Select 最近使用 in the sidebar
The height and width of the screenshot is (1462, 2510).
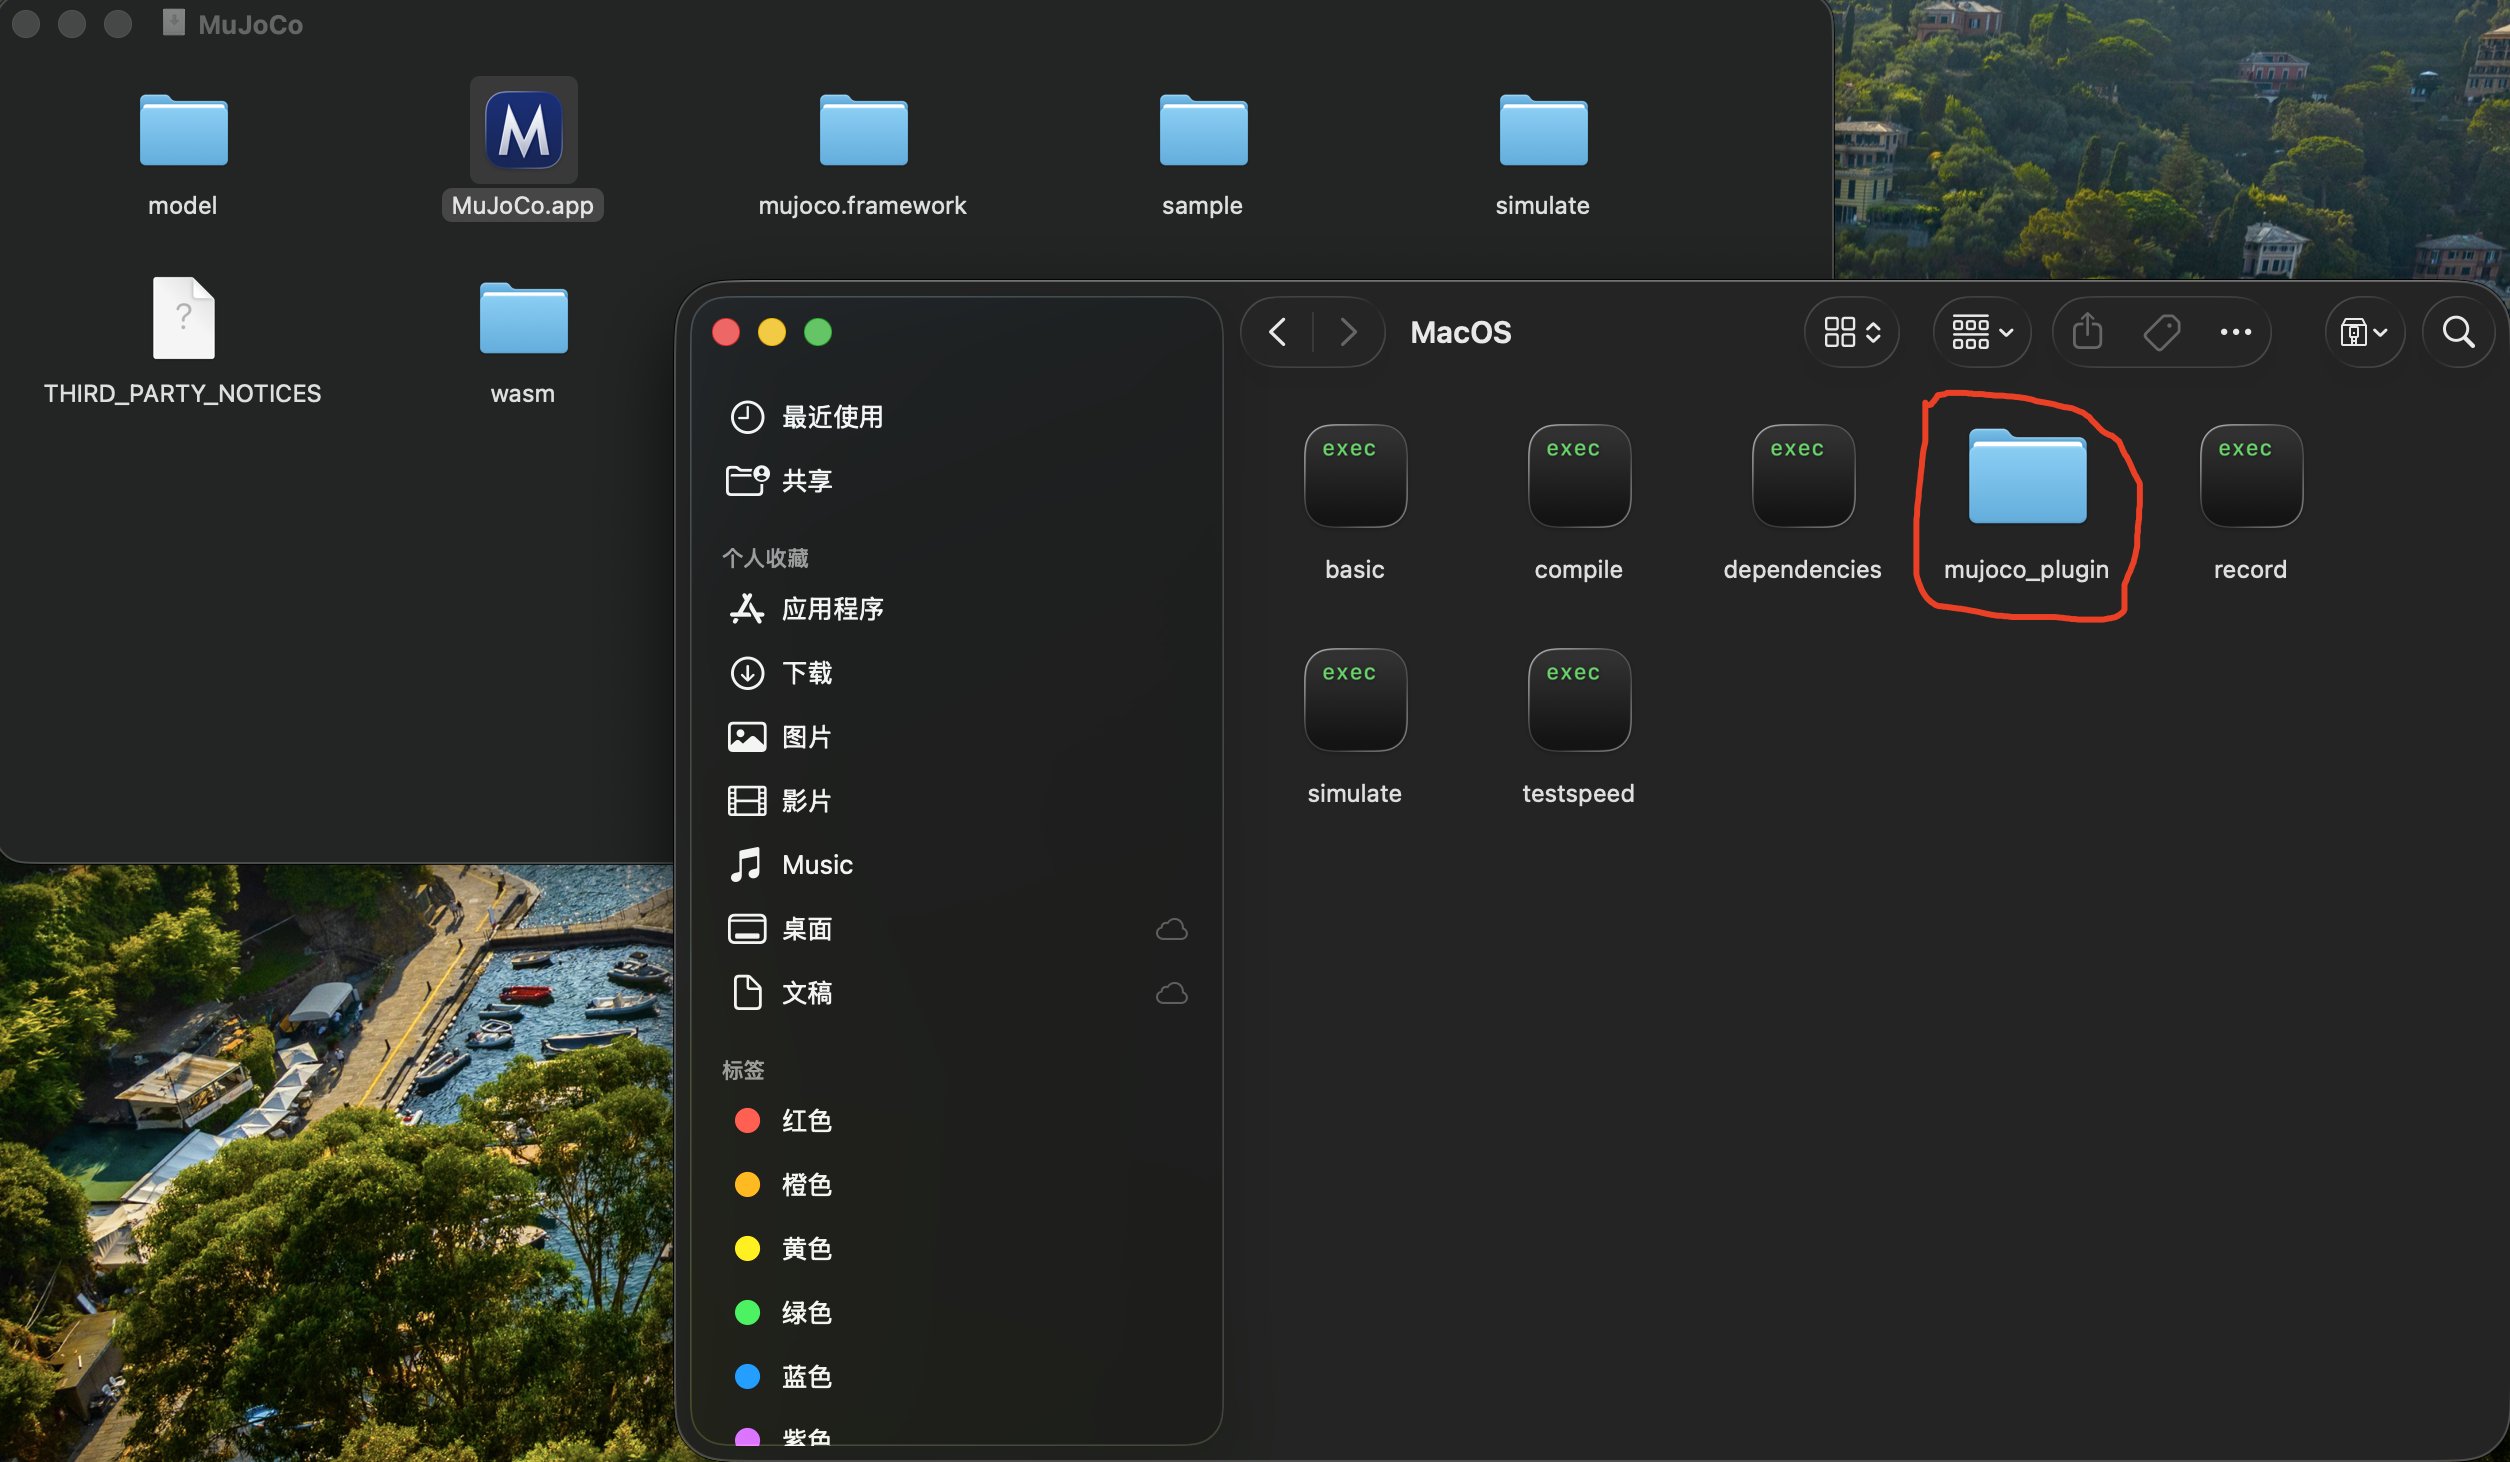pyautogui.click(x=832, y=417)
